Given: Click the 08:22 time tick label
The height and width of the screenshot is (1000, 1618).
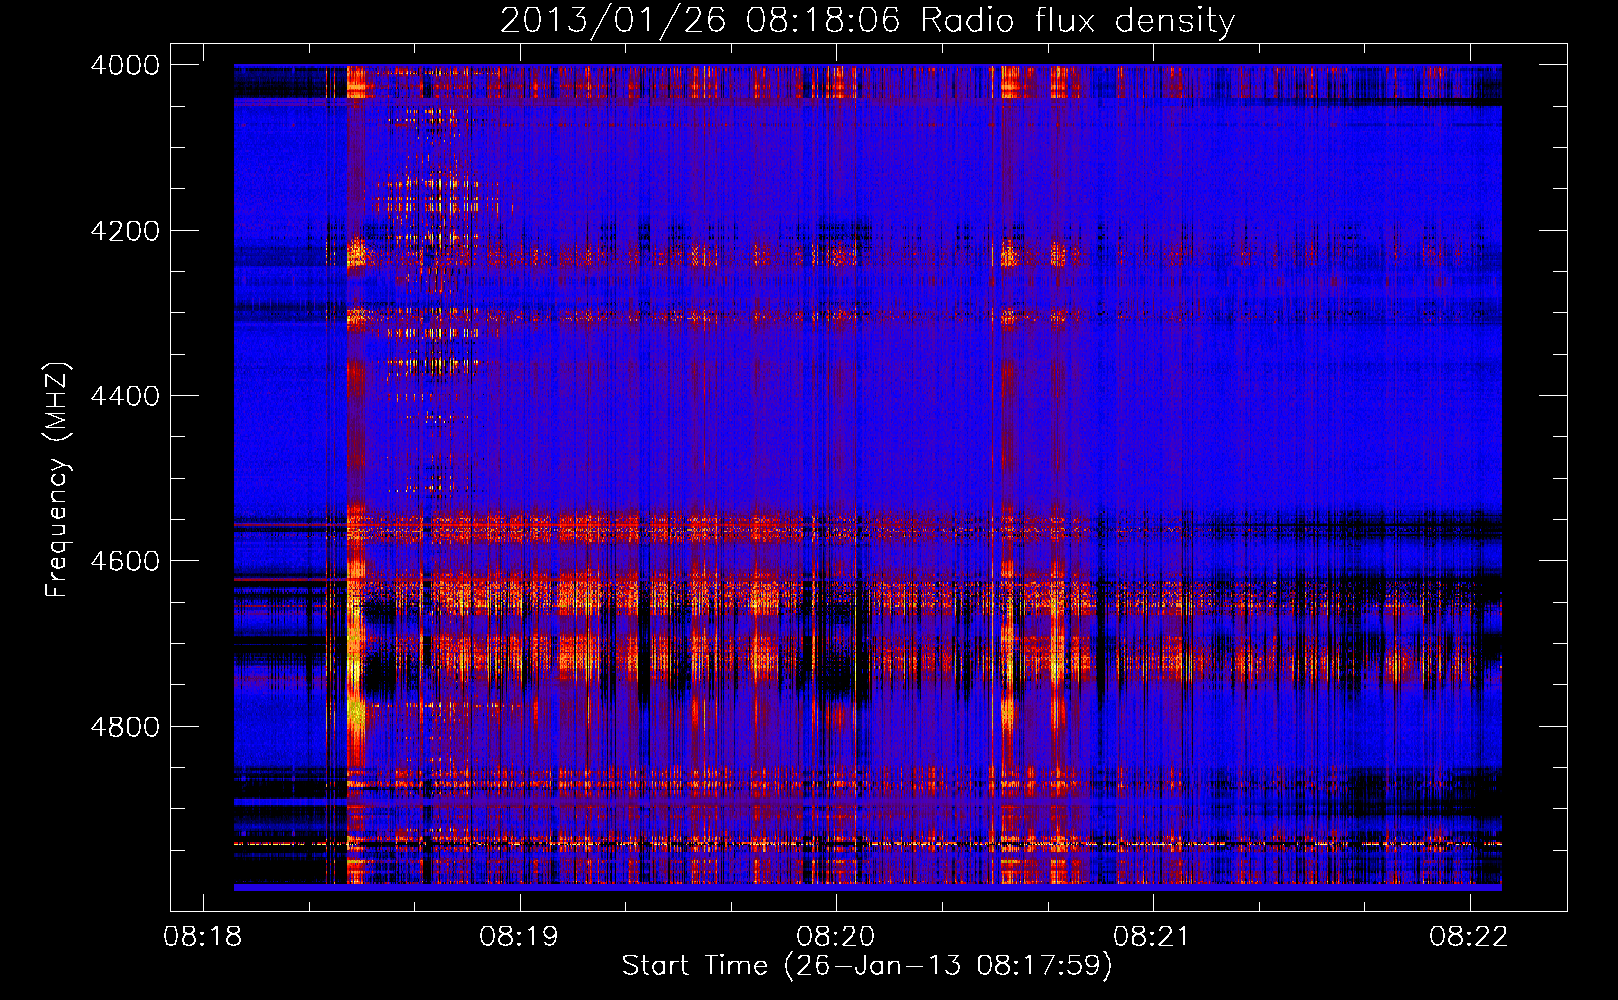Looking at the screenshot, I should coord(1469,937).
